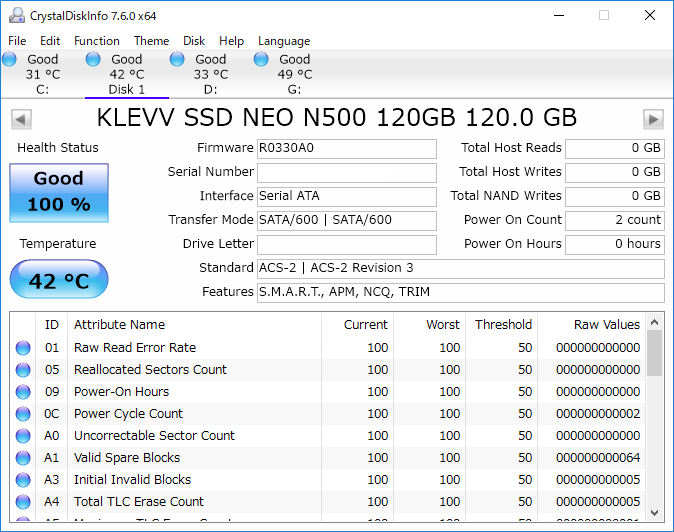The height and width of the screenshot is (532, 674).
Task: Click status orb for Valid Spare Blocks
Action: pos(23,458)
